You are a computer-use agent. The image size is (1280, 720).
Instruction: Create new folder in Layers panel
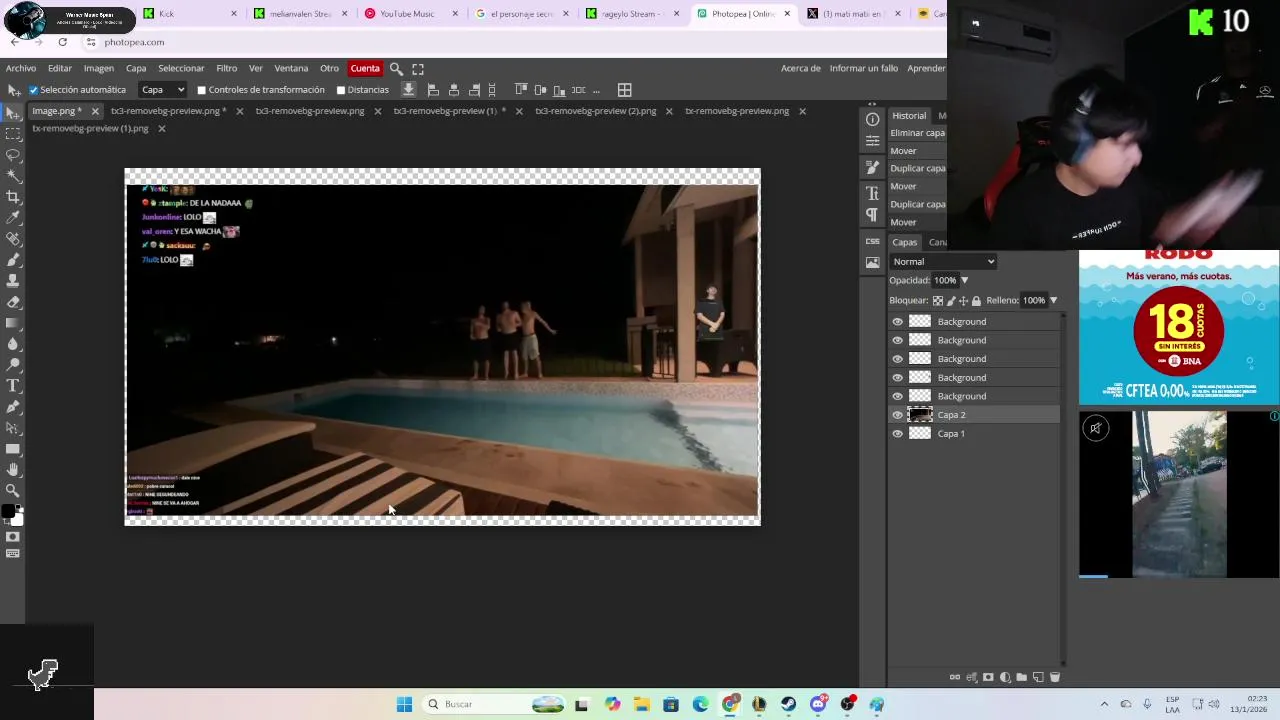[x=1021, y=677]
